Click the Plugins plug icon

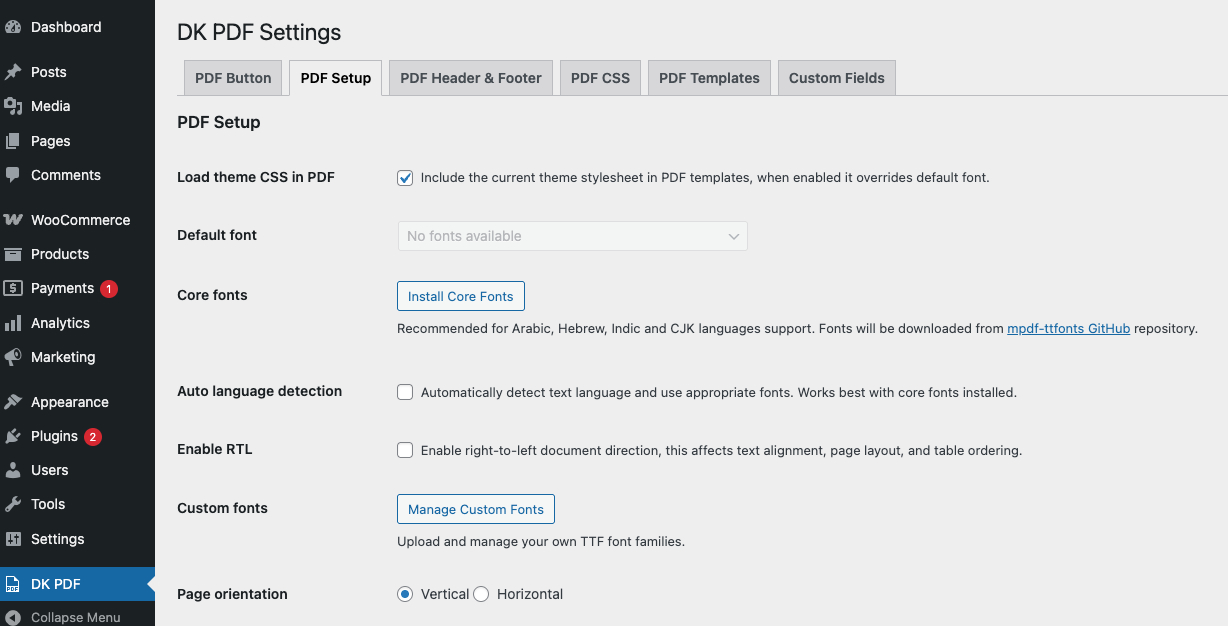(x=13, y=436)
